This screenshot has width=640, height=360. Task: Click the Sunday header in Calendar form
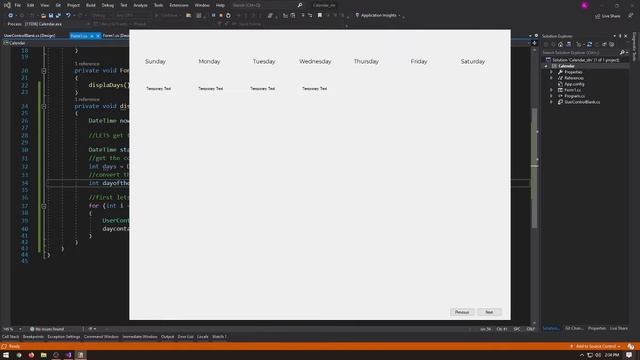(155, 62)
